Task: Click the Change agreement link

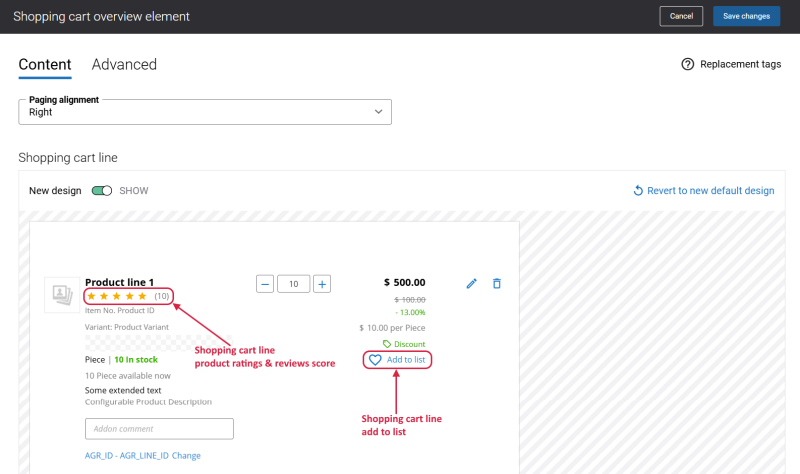Action: coord(186,456)
